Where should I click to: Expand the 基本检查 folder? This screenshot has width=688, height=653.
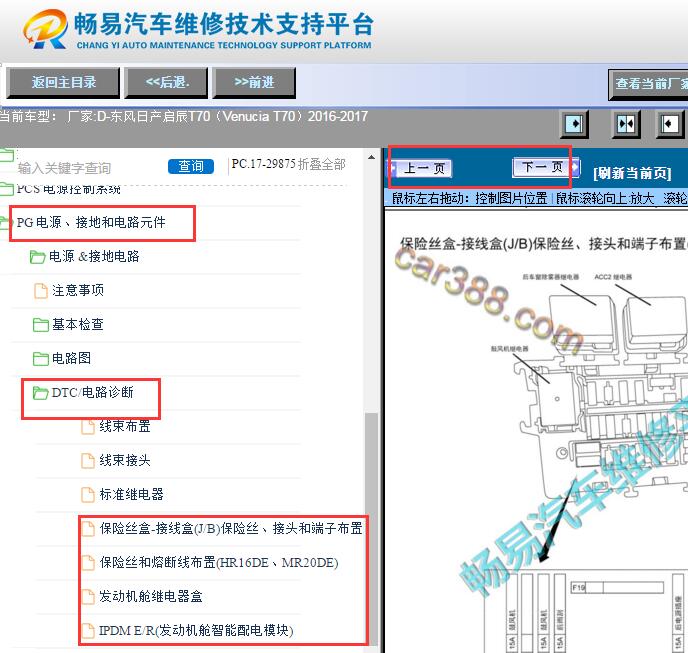click(x=78, y=324)
